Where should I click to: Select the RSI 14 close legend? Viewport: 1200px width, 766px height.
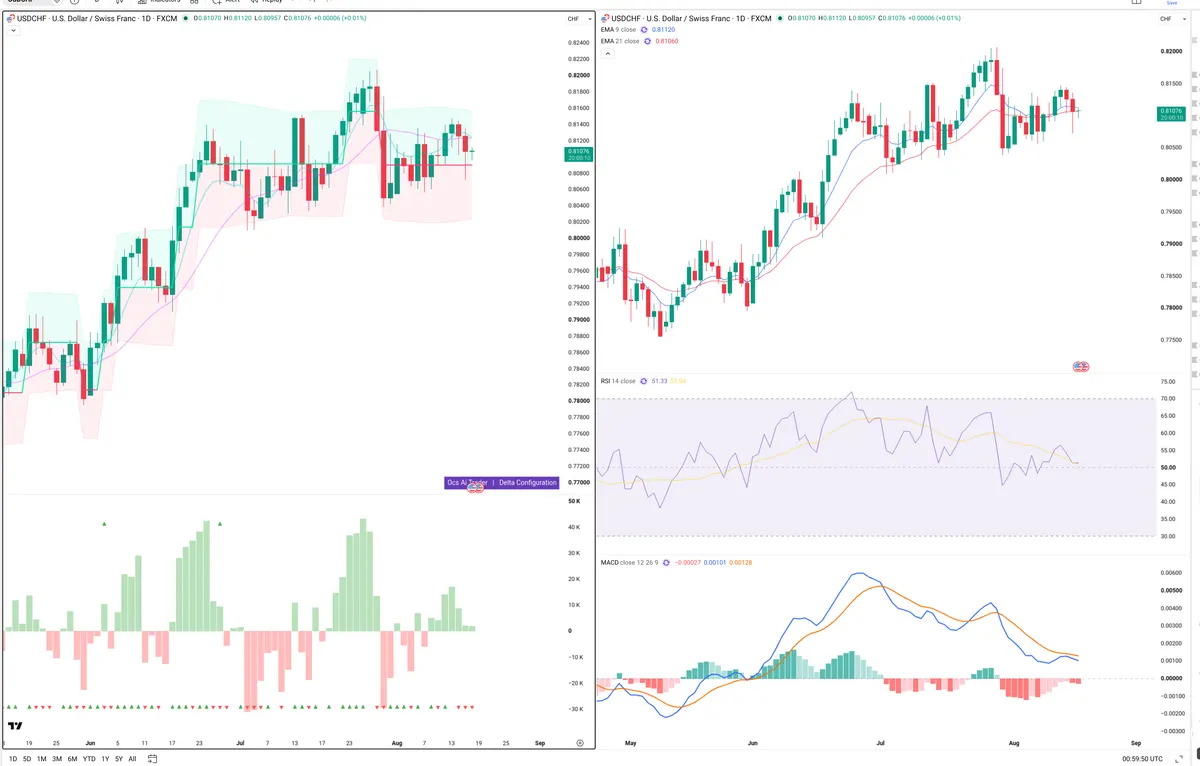point(618,381)
